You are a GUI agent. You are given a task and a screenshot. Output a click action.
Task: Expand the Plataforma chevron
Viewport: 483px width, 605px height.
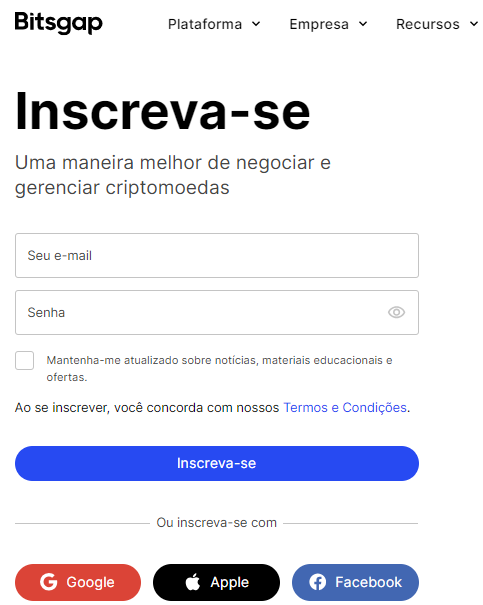(x=256, y=24)
